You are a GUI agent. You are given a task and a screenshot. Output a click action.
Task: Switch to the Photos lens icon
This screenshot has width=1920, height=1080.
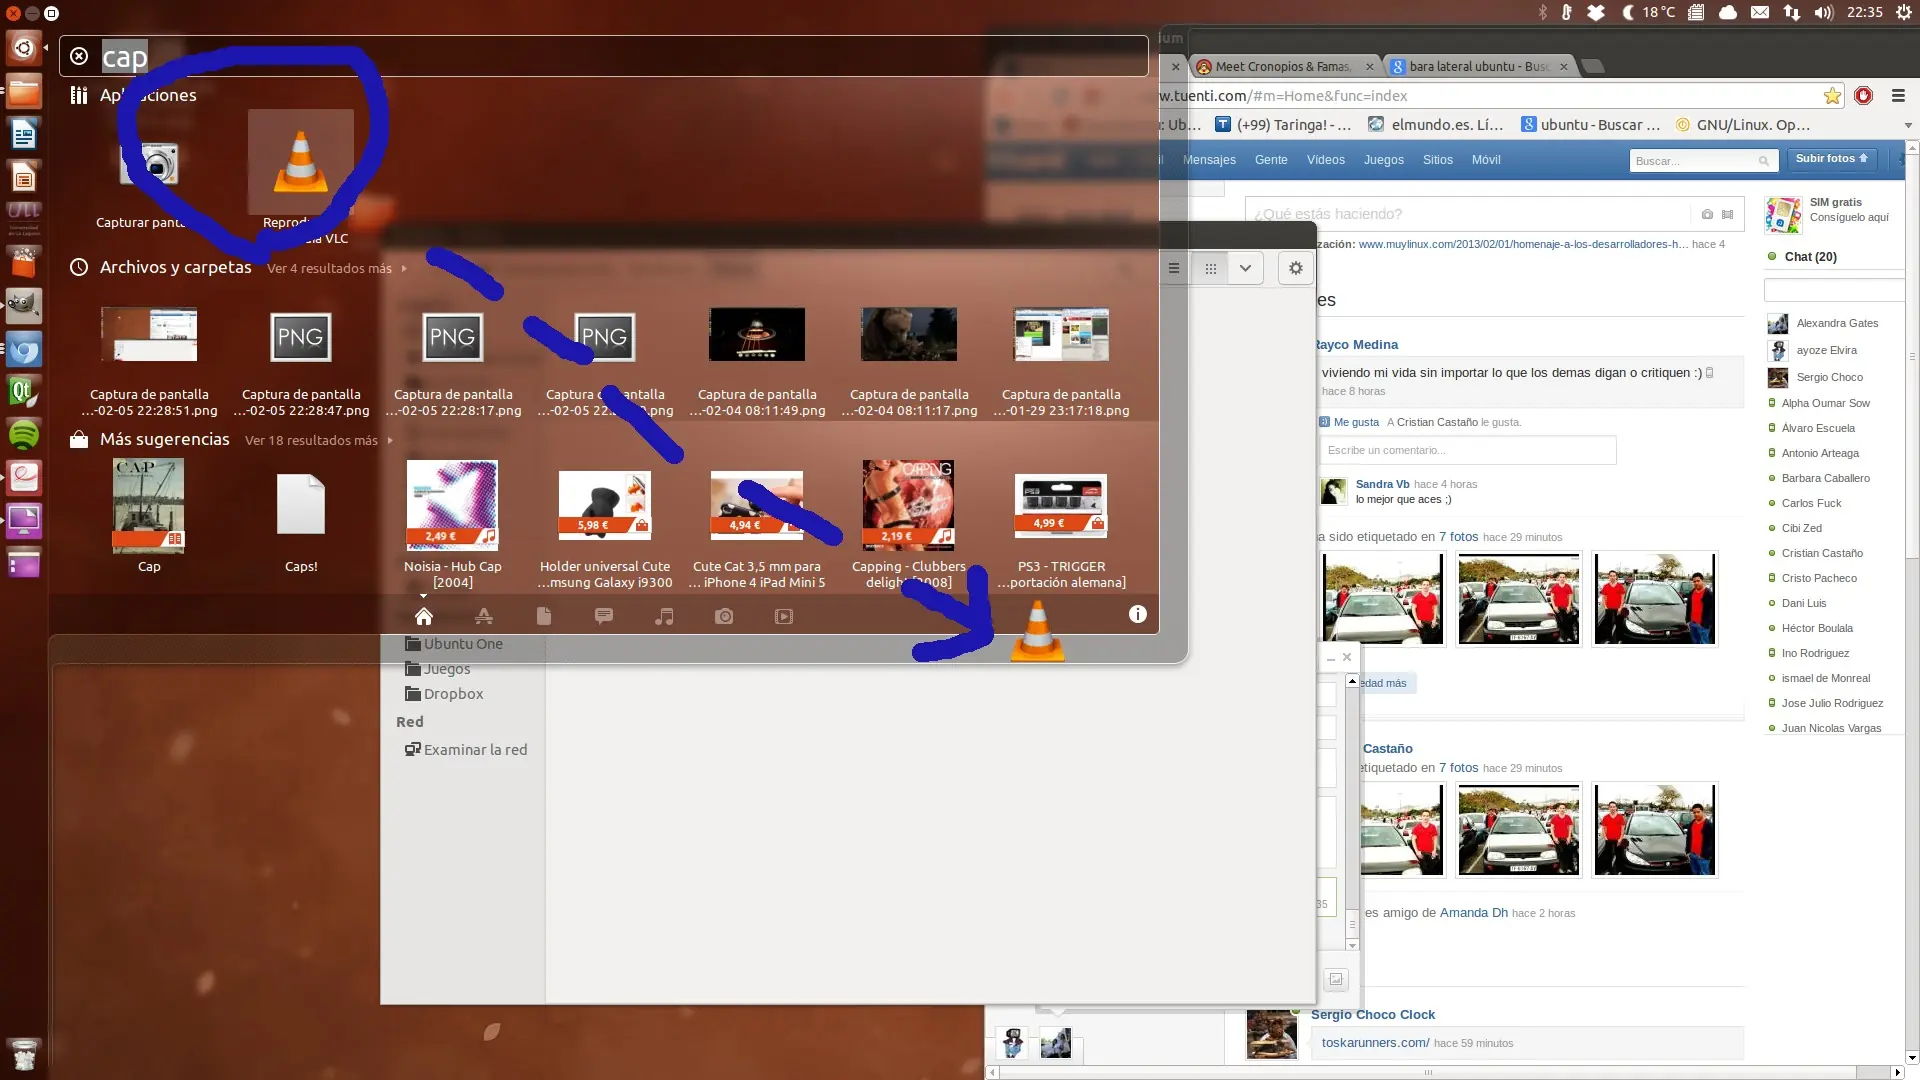[724, 616]
